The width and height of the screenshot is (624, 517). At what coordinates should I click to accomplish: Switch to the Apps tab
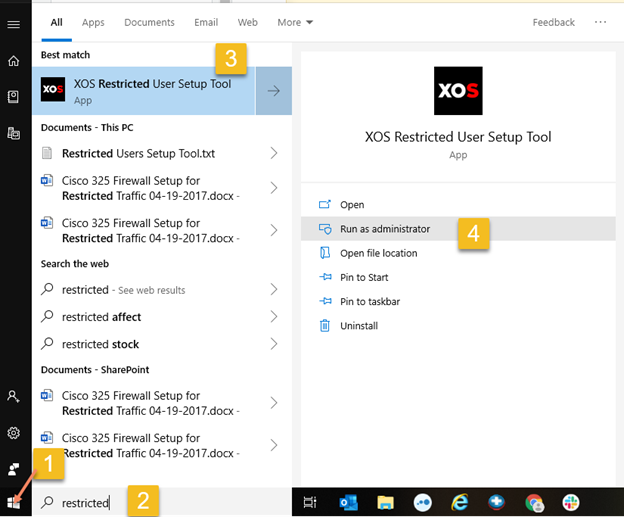(93, 22)
